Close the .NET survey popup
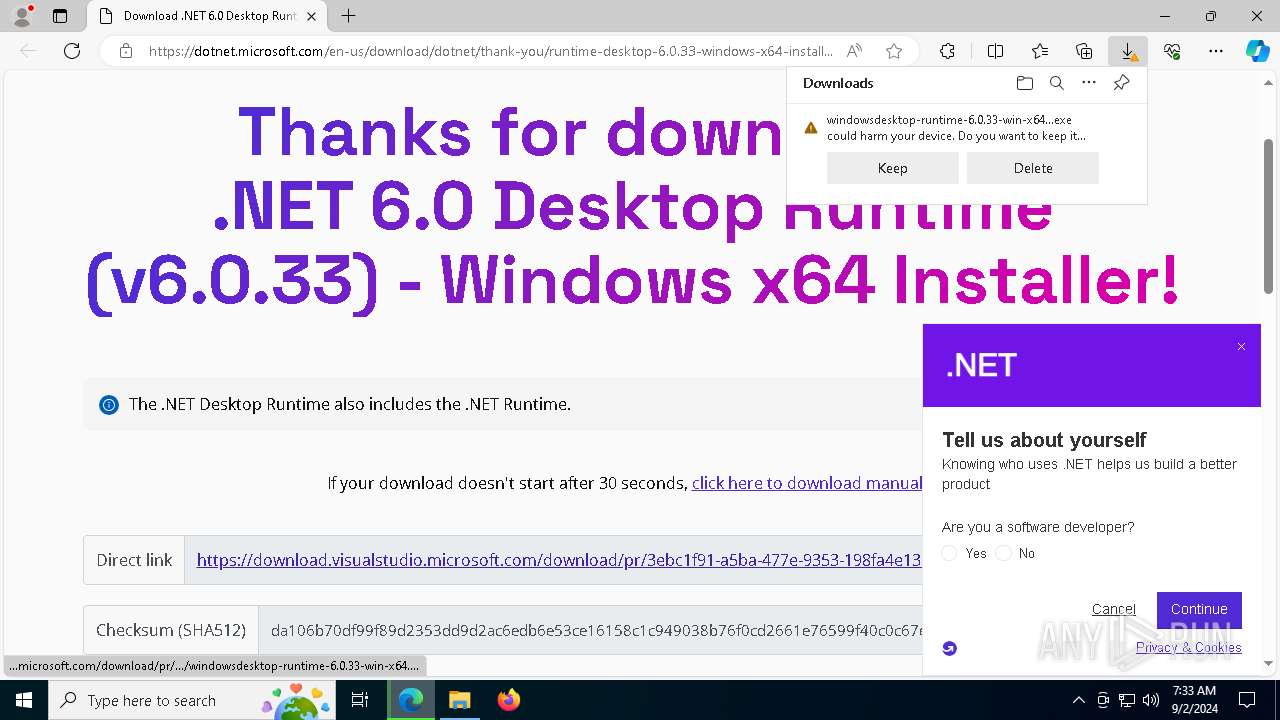The height and width of the screenshot is (720, 1280). (x=1241, y=347)
